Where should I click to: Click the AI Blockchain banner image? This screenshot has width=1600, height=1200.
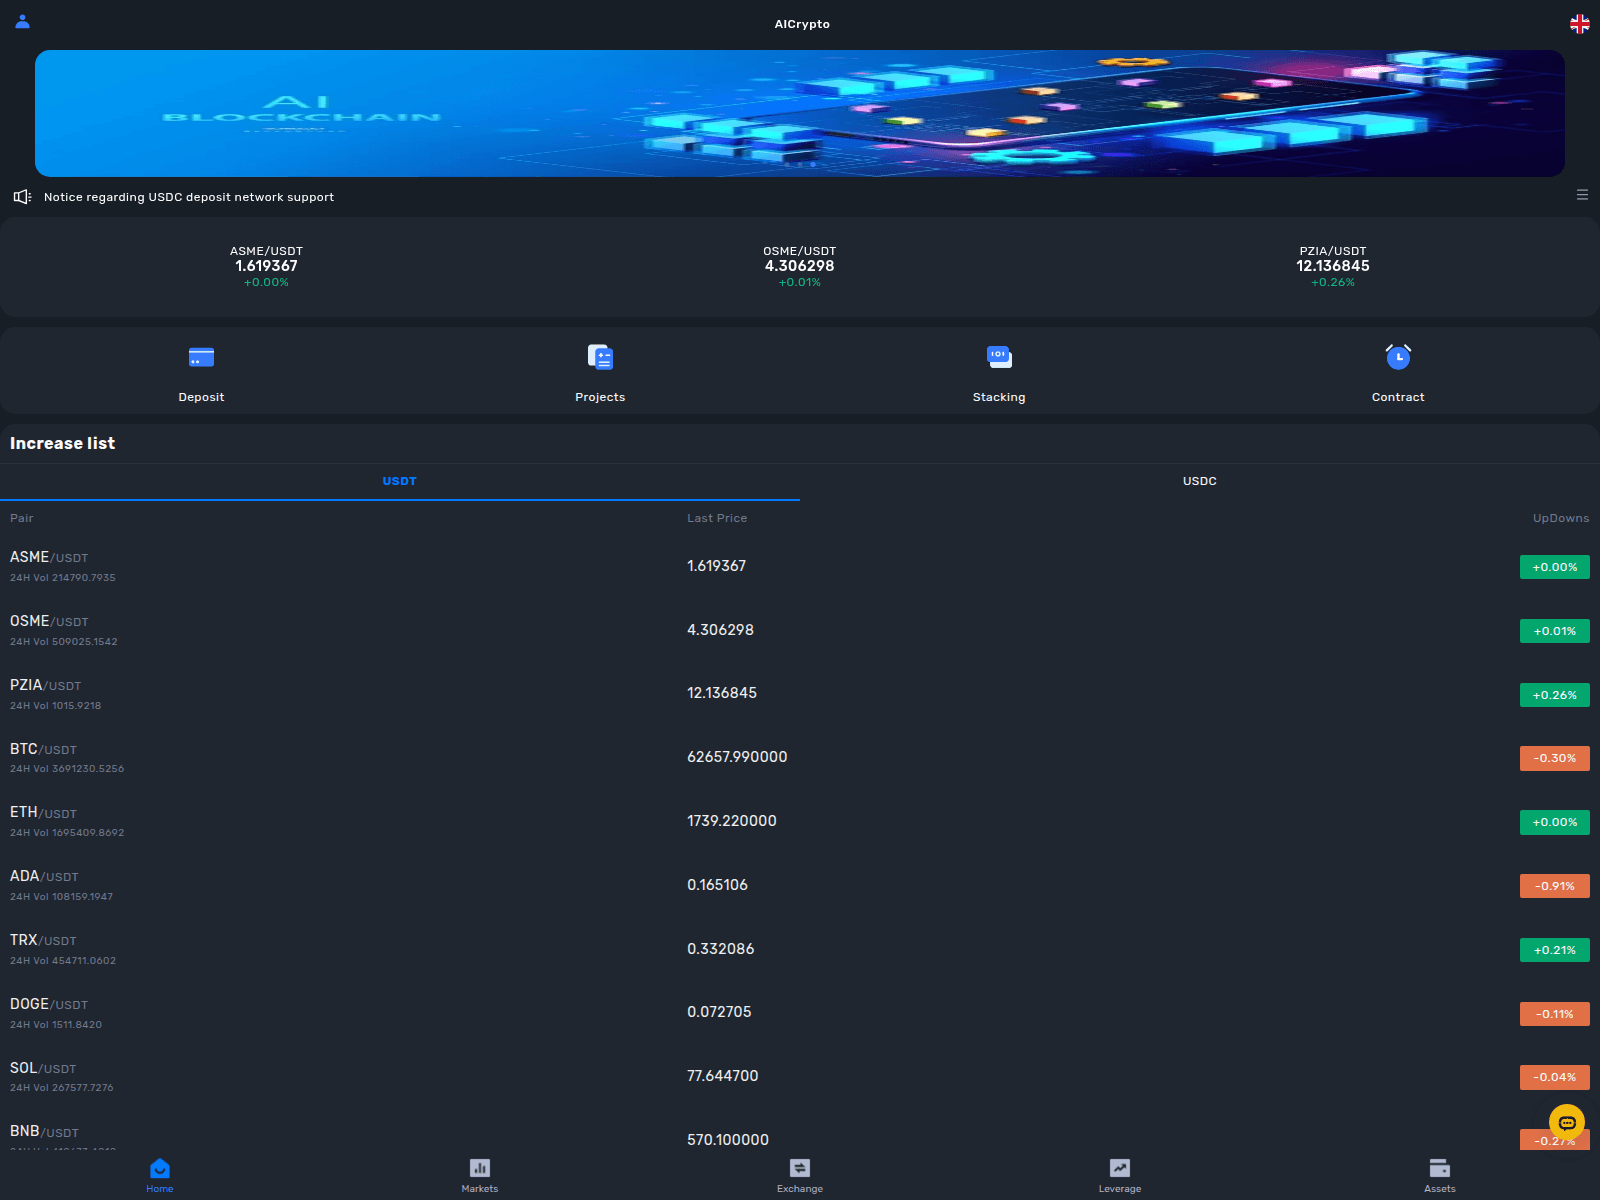(x=800, y=113)
